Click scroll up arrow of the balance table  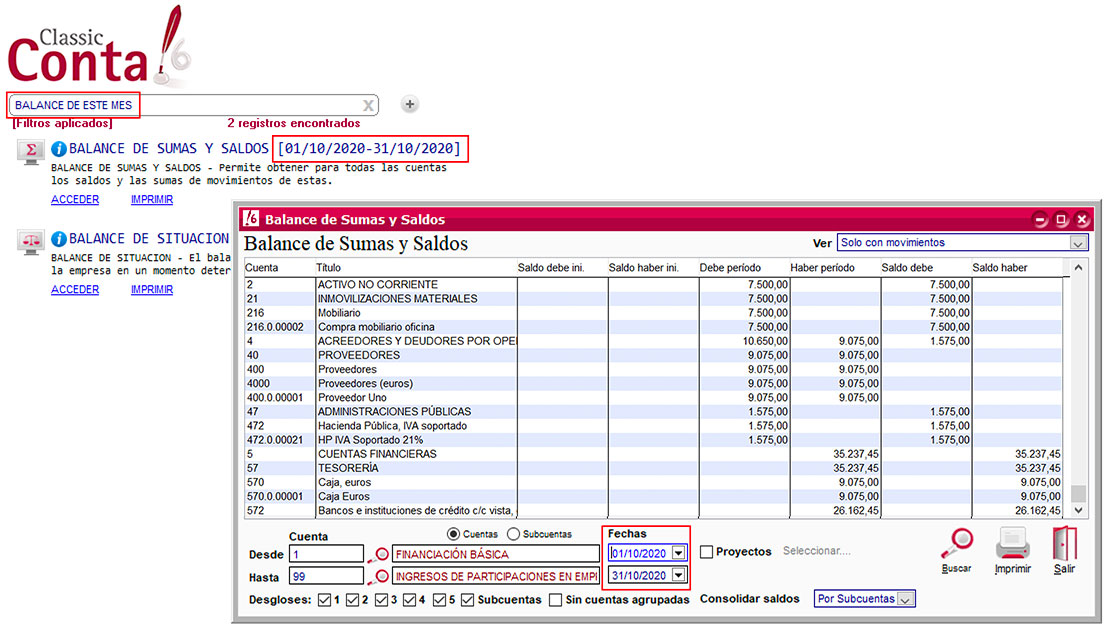point(1078,268)
